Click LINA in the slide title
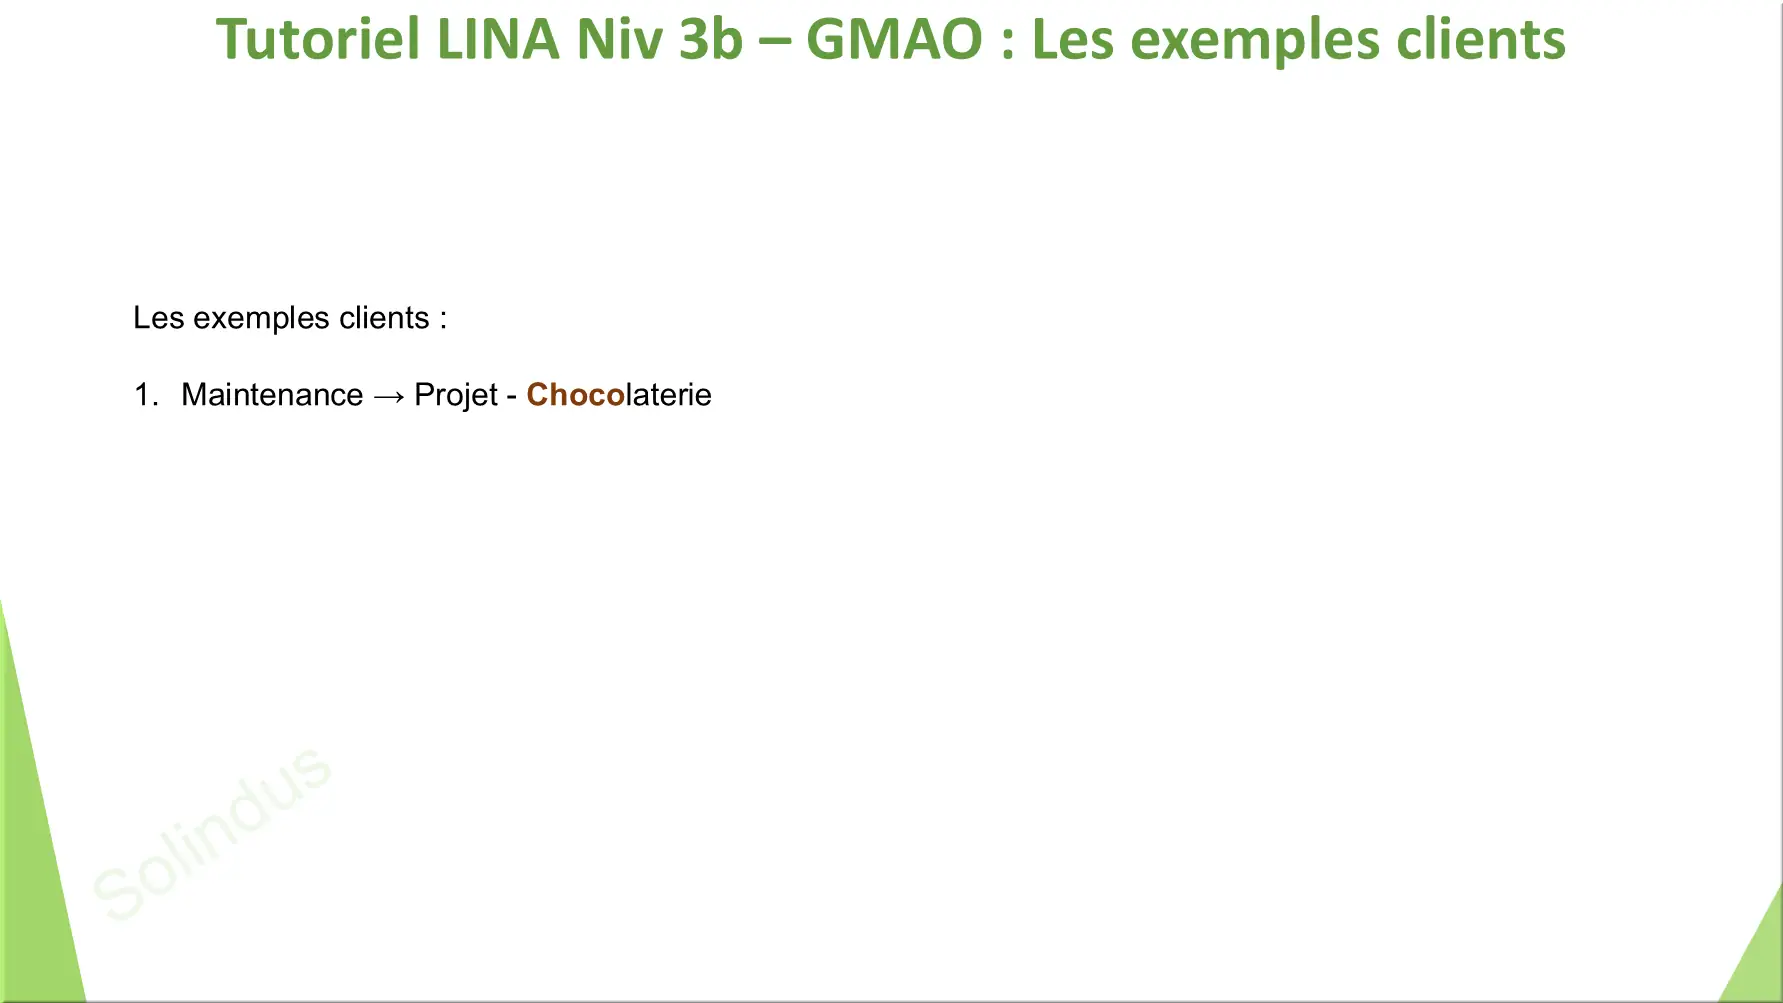Viewport: 1783px width, 1003px height. 498,40
